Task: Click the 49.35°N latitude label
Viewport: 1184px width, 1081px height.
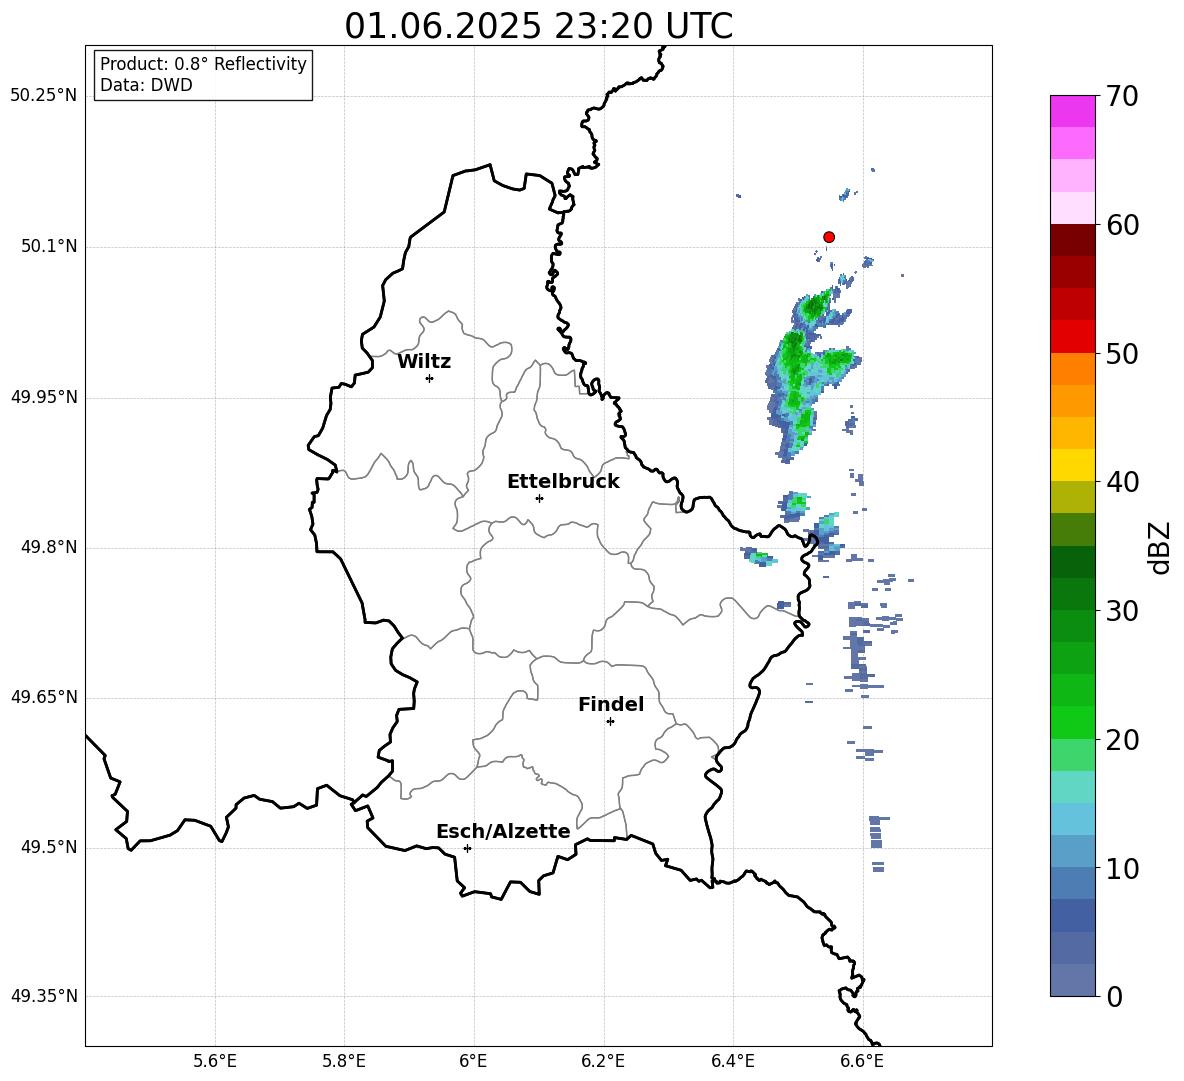Action: (44, 996)
